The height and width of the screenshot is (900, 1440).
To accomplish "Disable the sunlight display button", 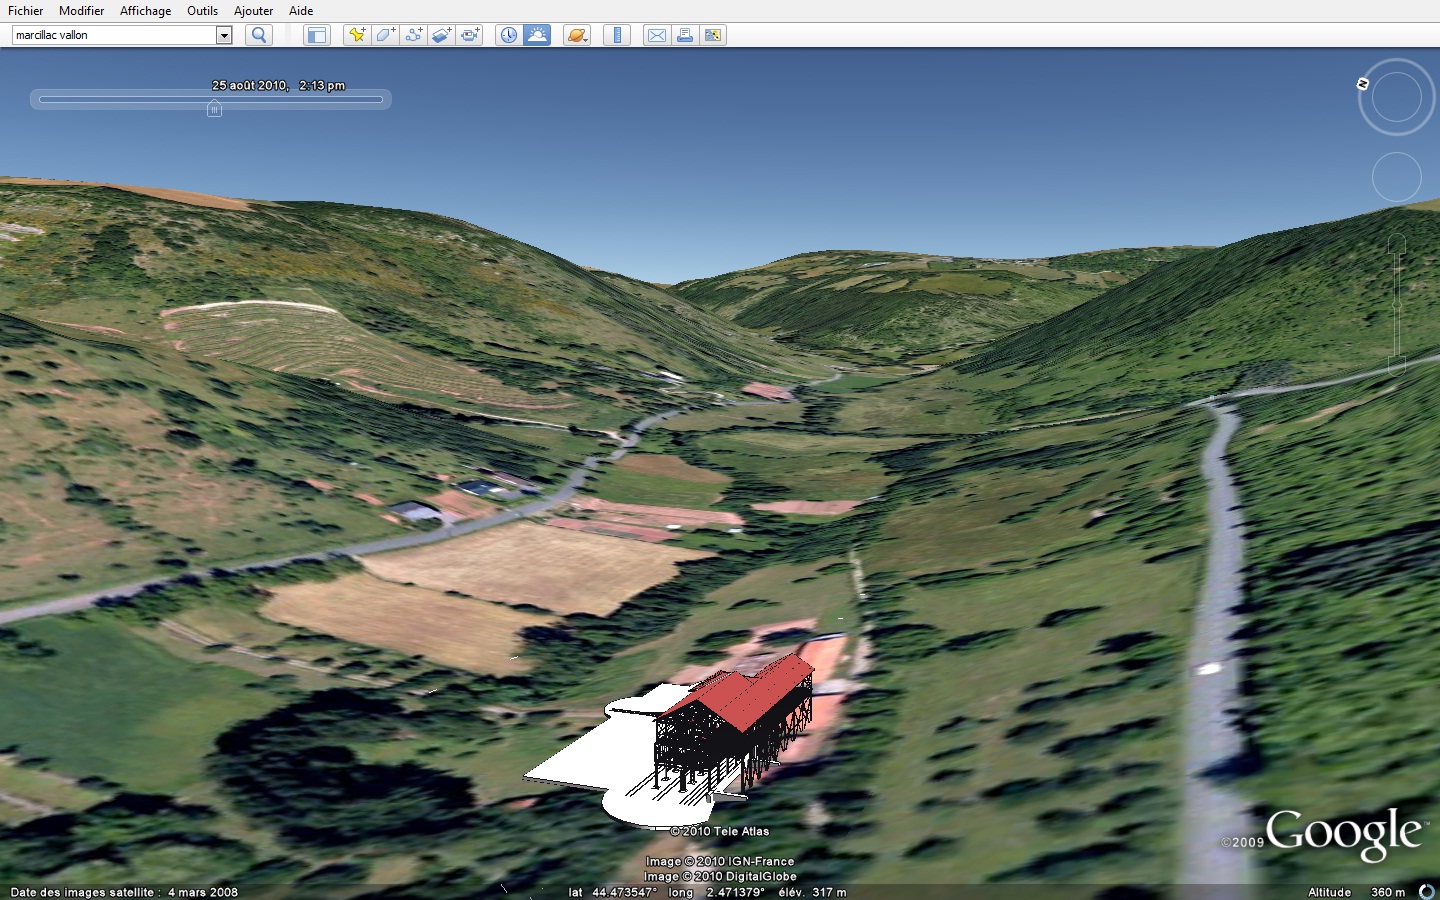I will pyautogui.click(x=537, y=35).
